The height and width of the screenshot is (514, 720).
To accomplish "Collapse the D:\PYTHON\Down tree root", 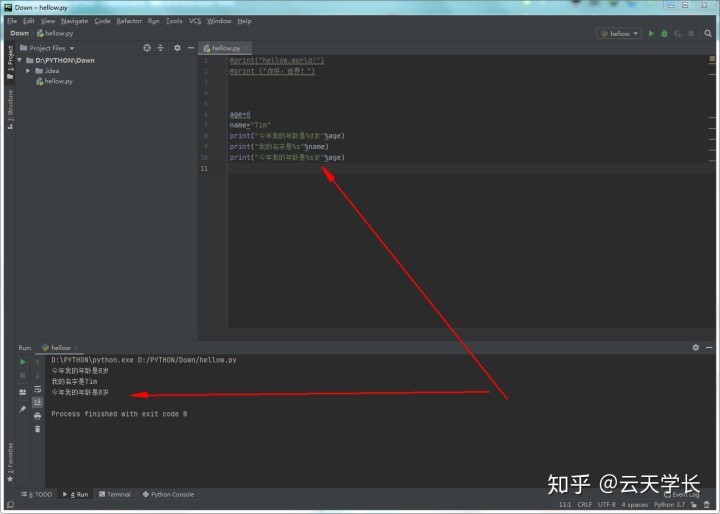I will click(19, 60).
